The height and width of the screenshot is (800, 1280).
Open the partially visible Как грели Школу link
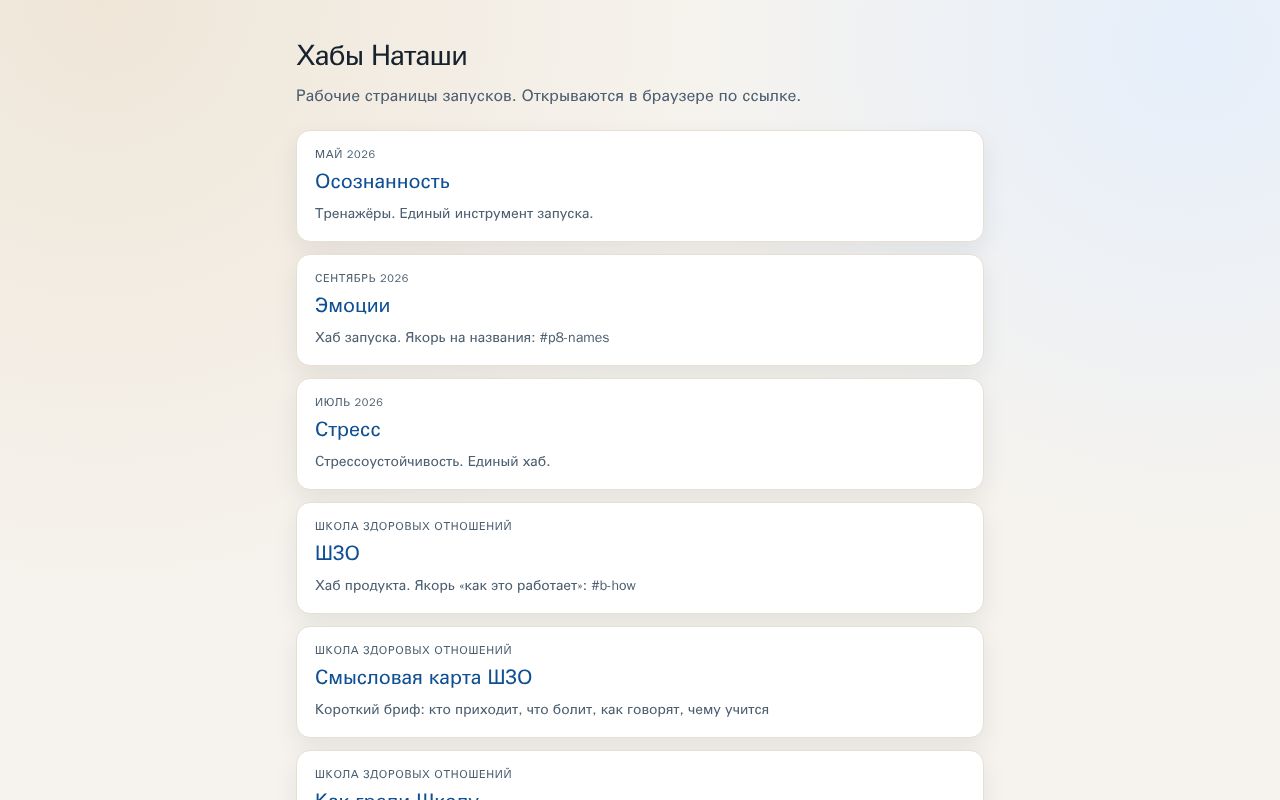(x=396, y=795)
